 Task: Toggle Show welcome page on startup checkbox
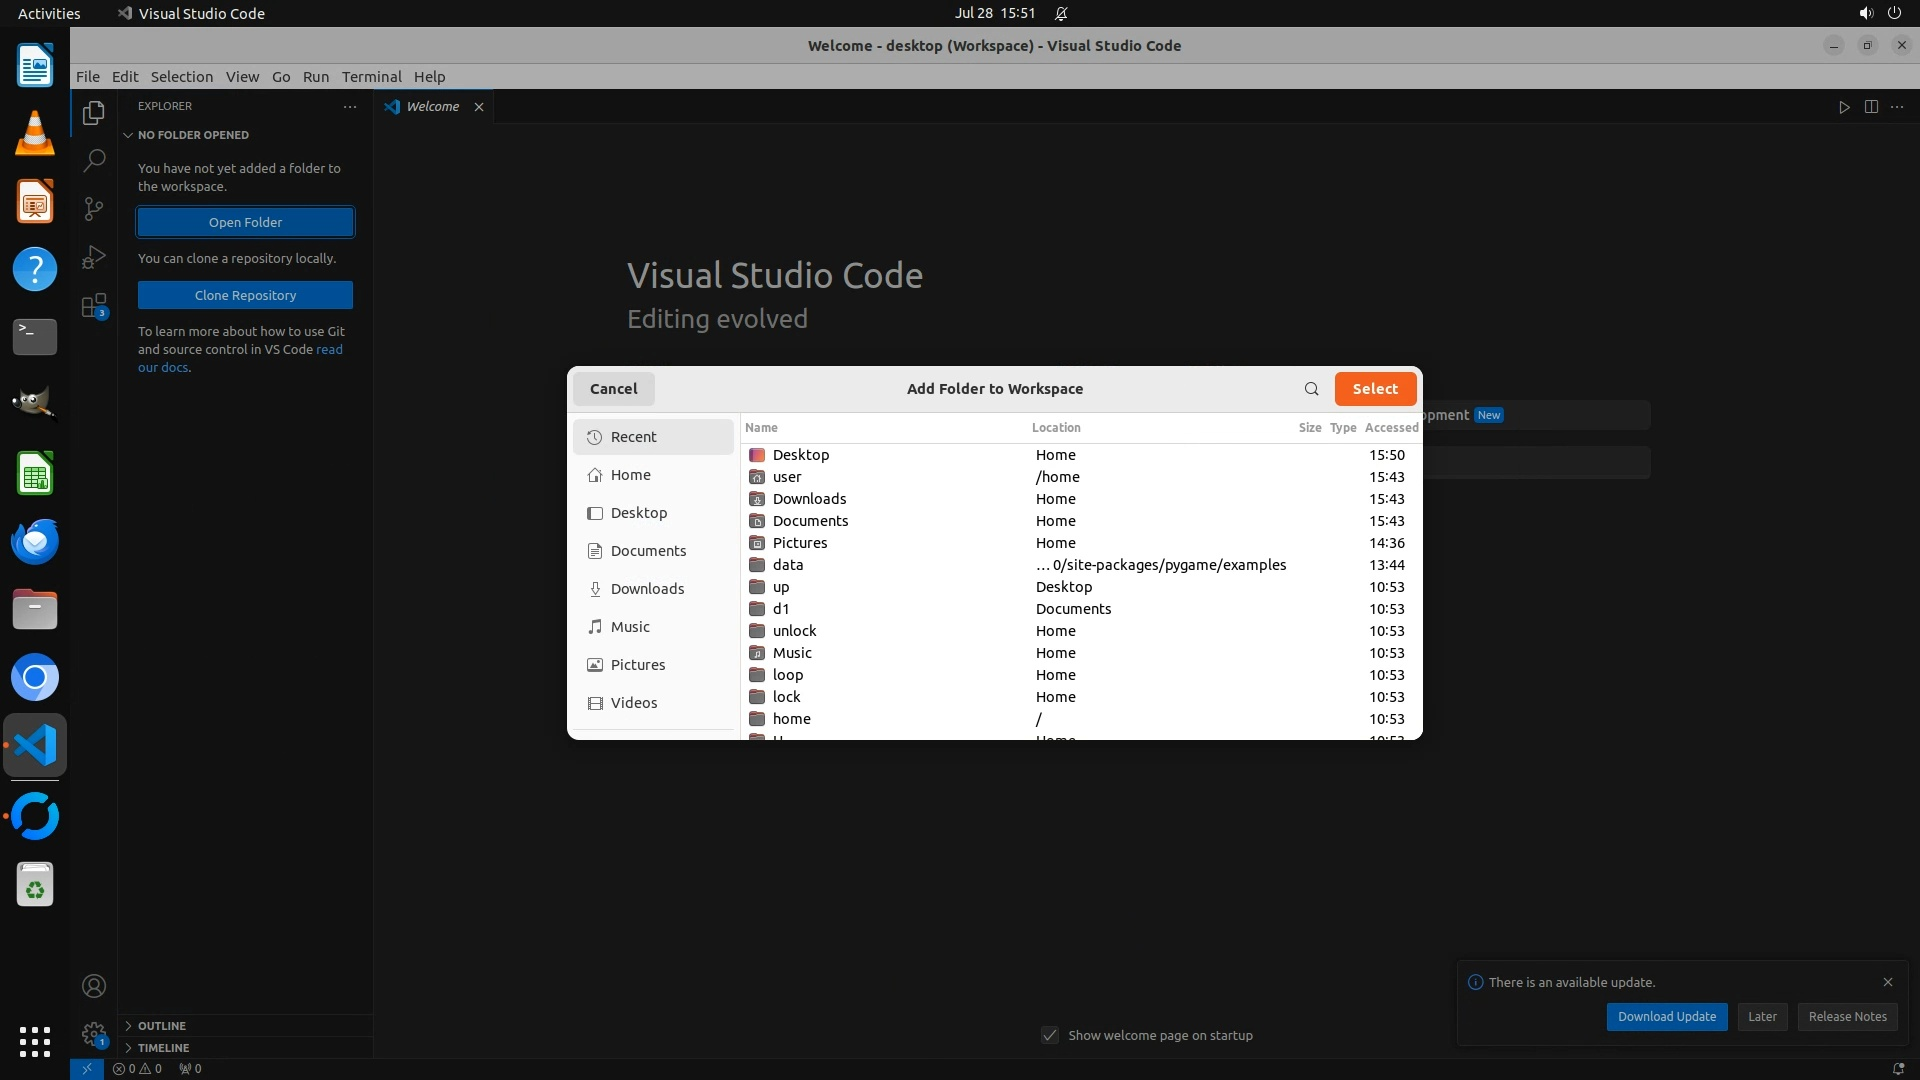[x=1050, y=1035]
